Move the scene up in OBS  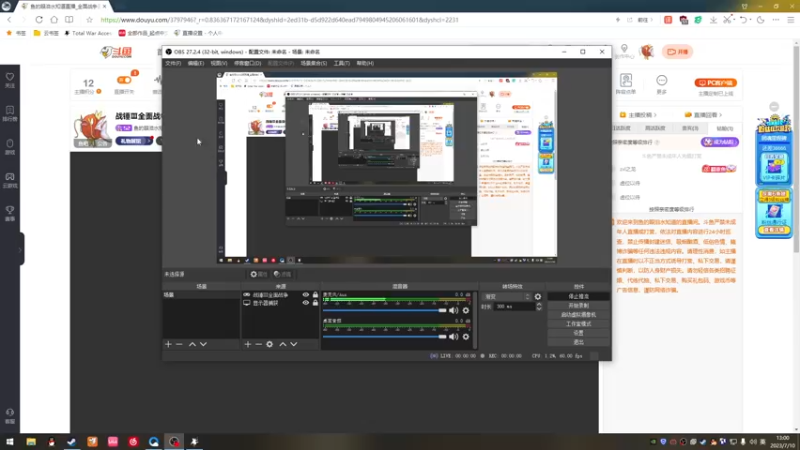(x=192, y=344)
